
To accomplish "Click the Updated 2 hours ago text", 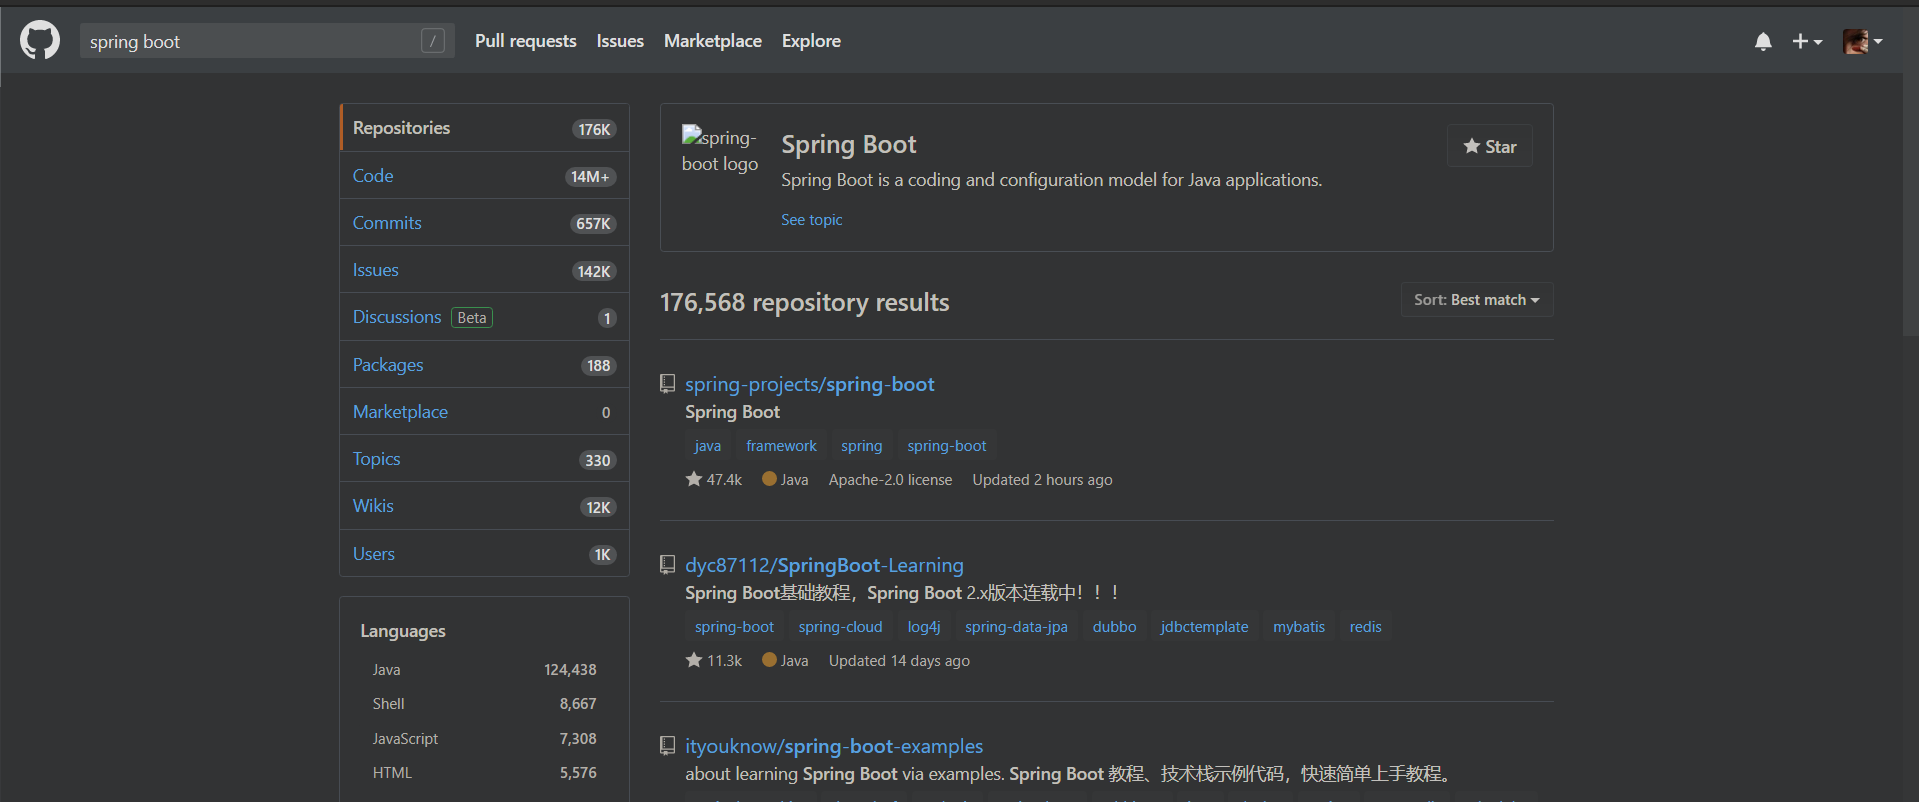I will [1042, 480].
